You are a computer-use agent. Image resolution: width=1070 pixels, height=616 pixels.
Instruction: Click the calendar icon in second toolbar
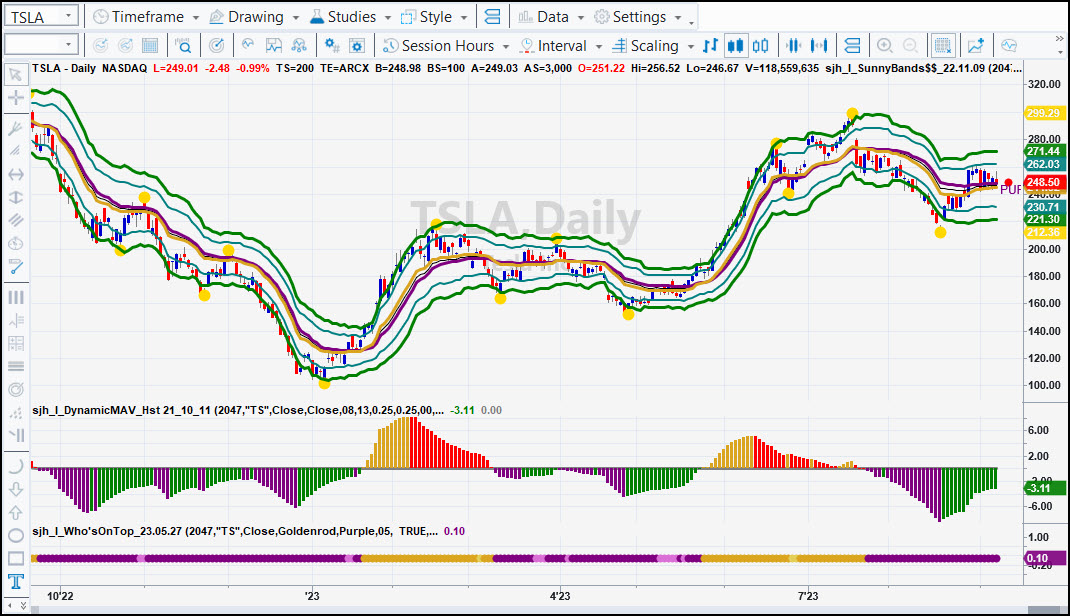pos(149,46)
